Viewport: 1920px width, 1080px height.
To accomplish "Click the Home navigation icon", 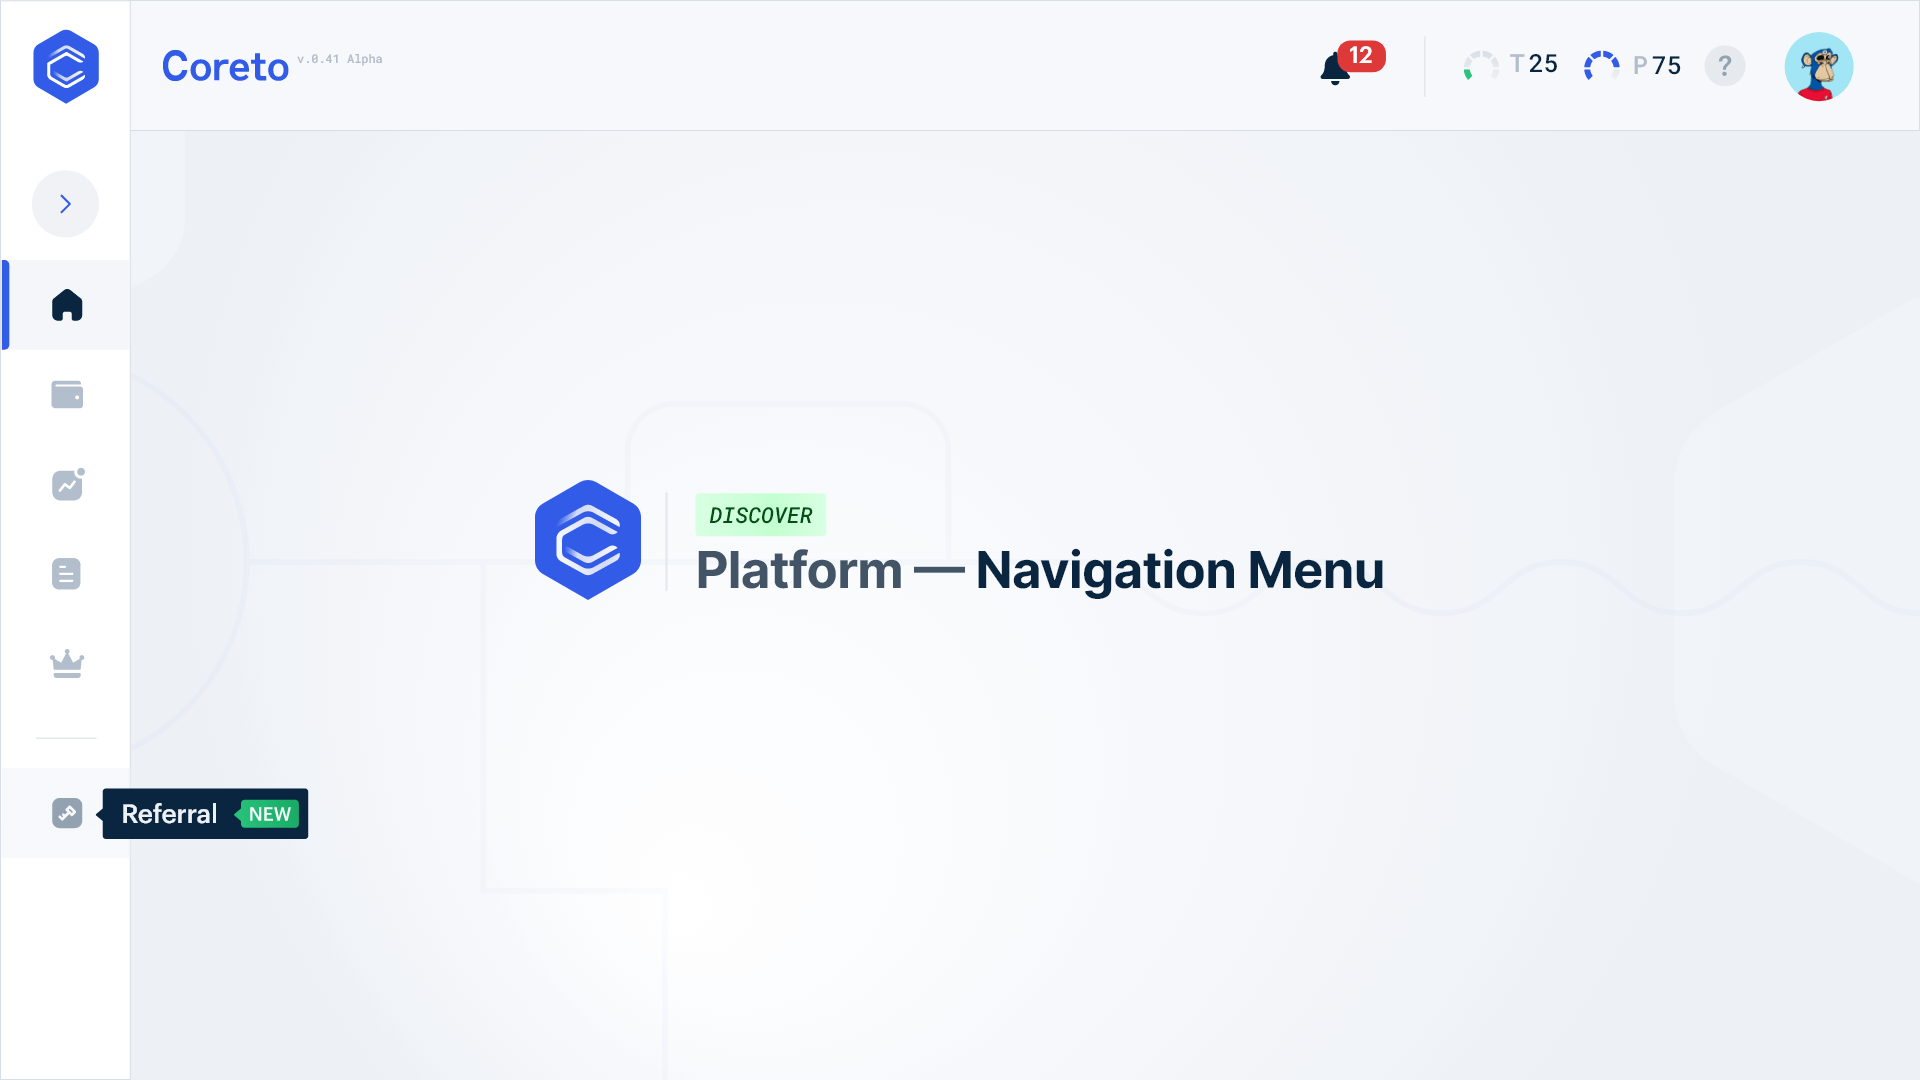I will click(x=65, y=305).
